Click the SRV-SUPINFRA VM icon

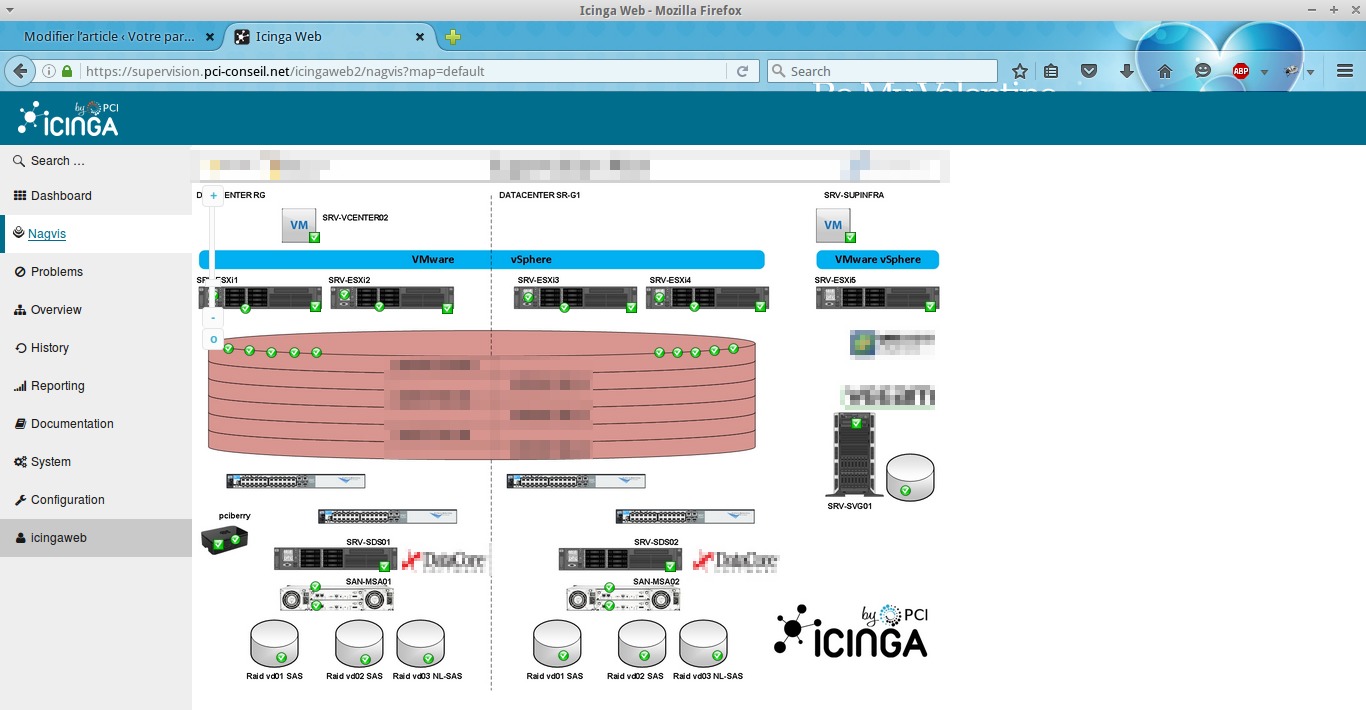click(834, 225)
